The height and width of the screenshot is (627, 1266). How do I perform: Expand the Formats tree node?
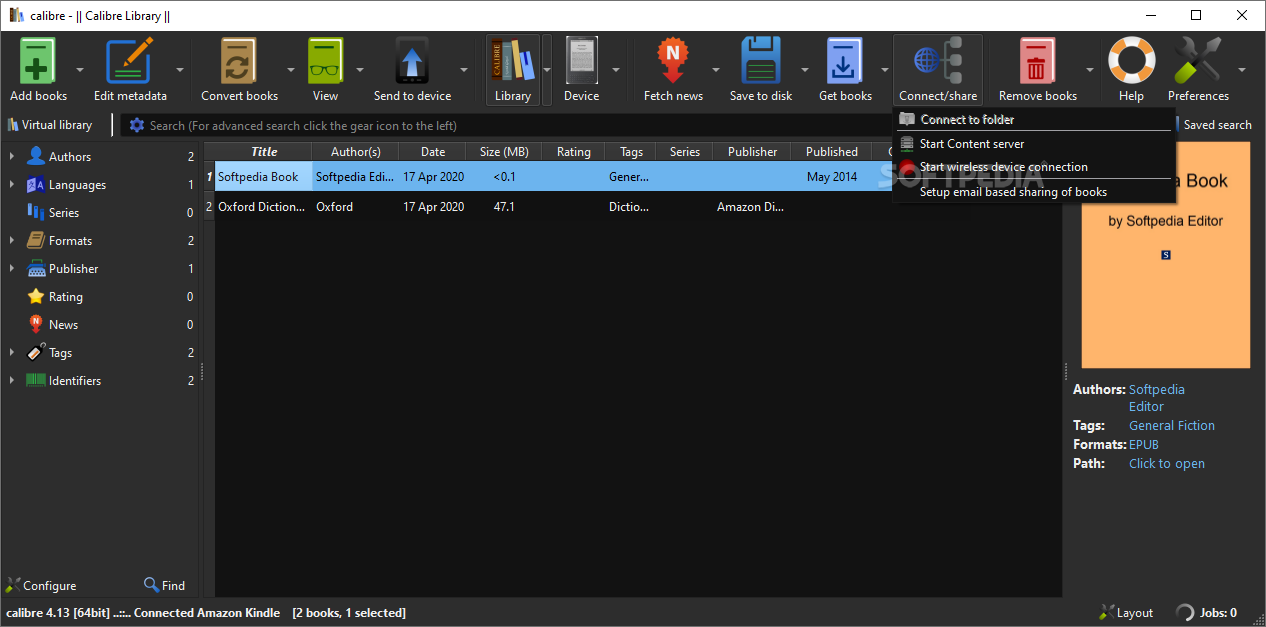click(x=12, y=241)
